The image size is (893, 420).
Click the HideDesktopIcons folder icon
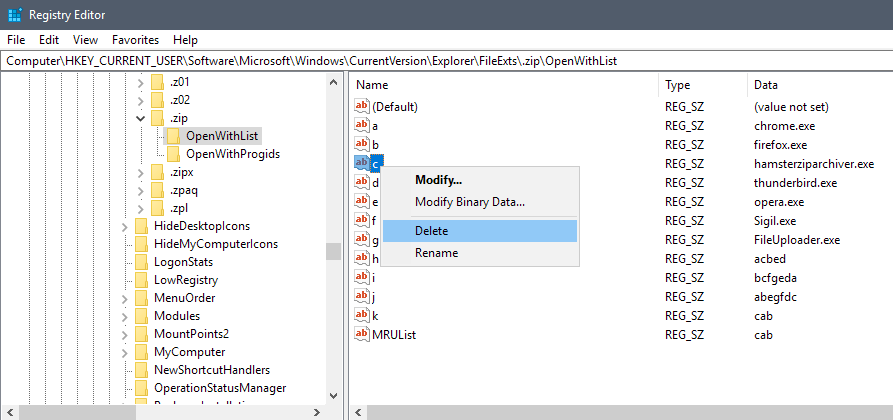[141, 226]
